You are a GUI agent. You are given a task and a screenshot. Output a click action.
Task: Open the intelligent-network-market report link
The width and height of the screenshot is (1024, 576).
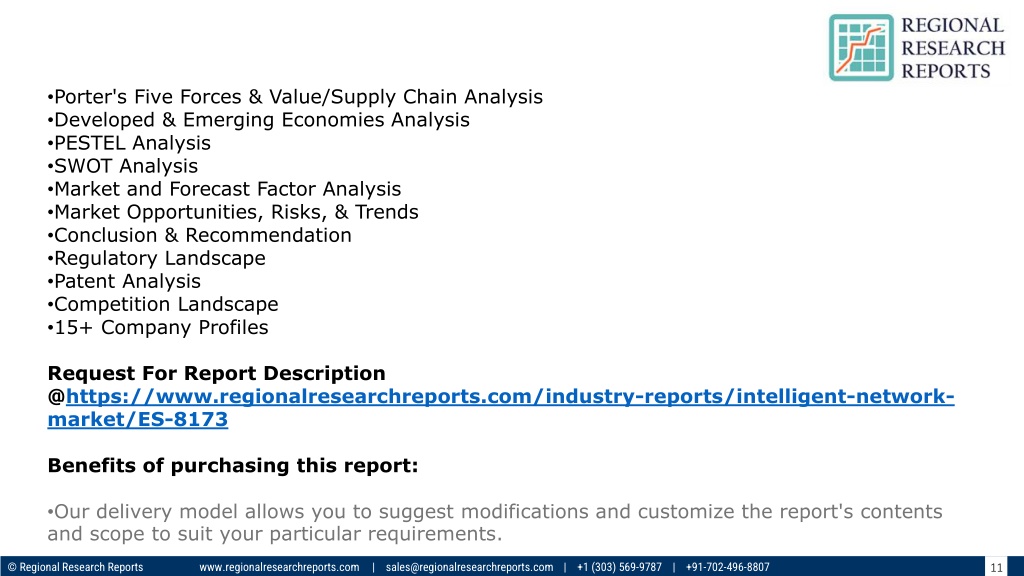point(510,396)
